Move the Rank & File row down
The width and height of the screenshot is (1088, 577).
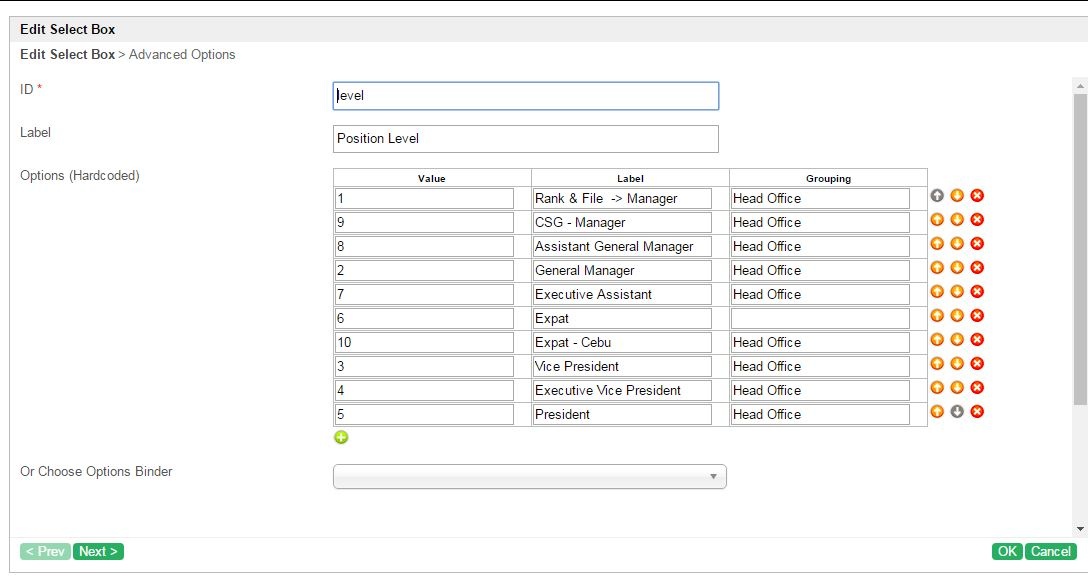(x=957, y=196)
